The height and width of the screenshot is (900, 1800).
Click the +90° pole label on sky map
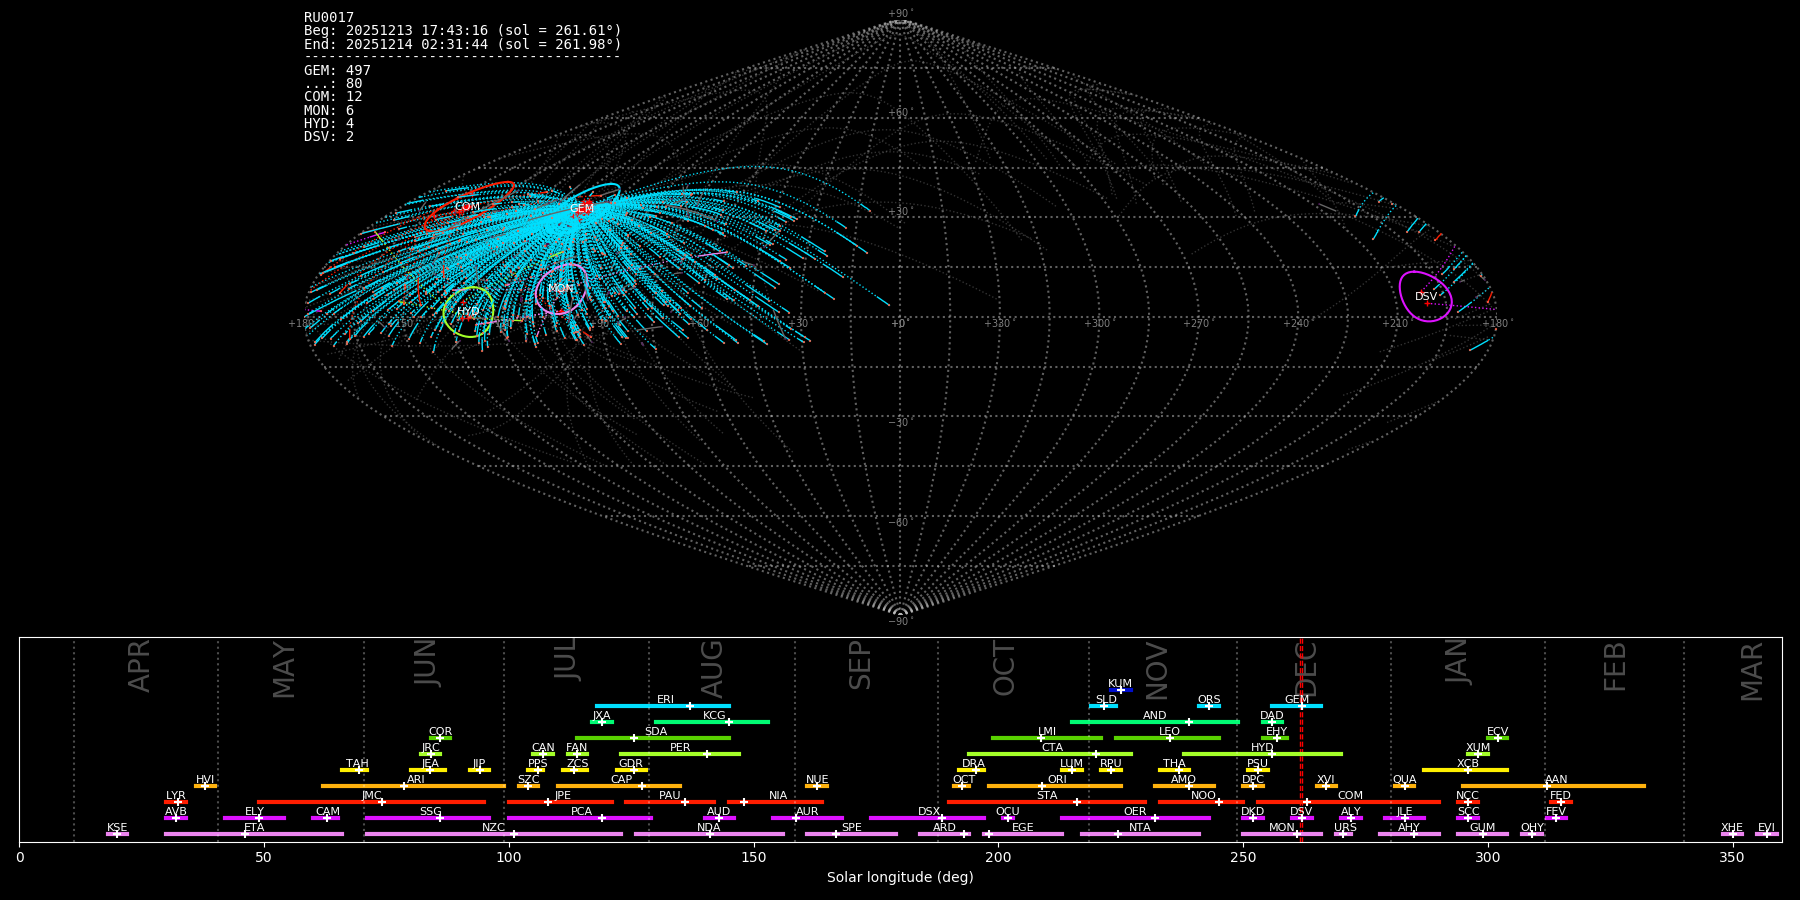point(900,14)
